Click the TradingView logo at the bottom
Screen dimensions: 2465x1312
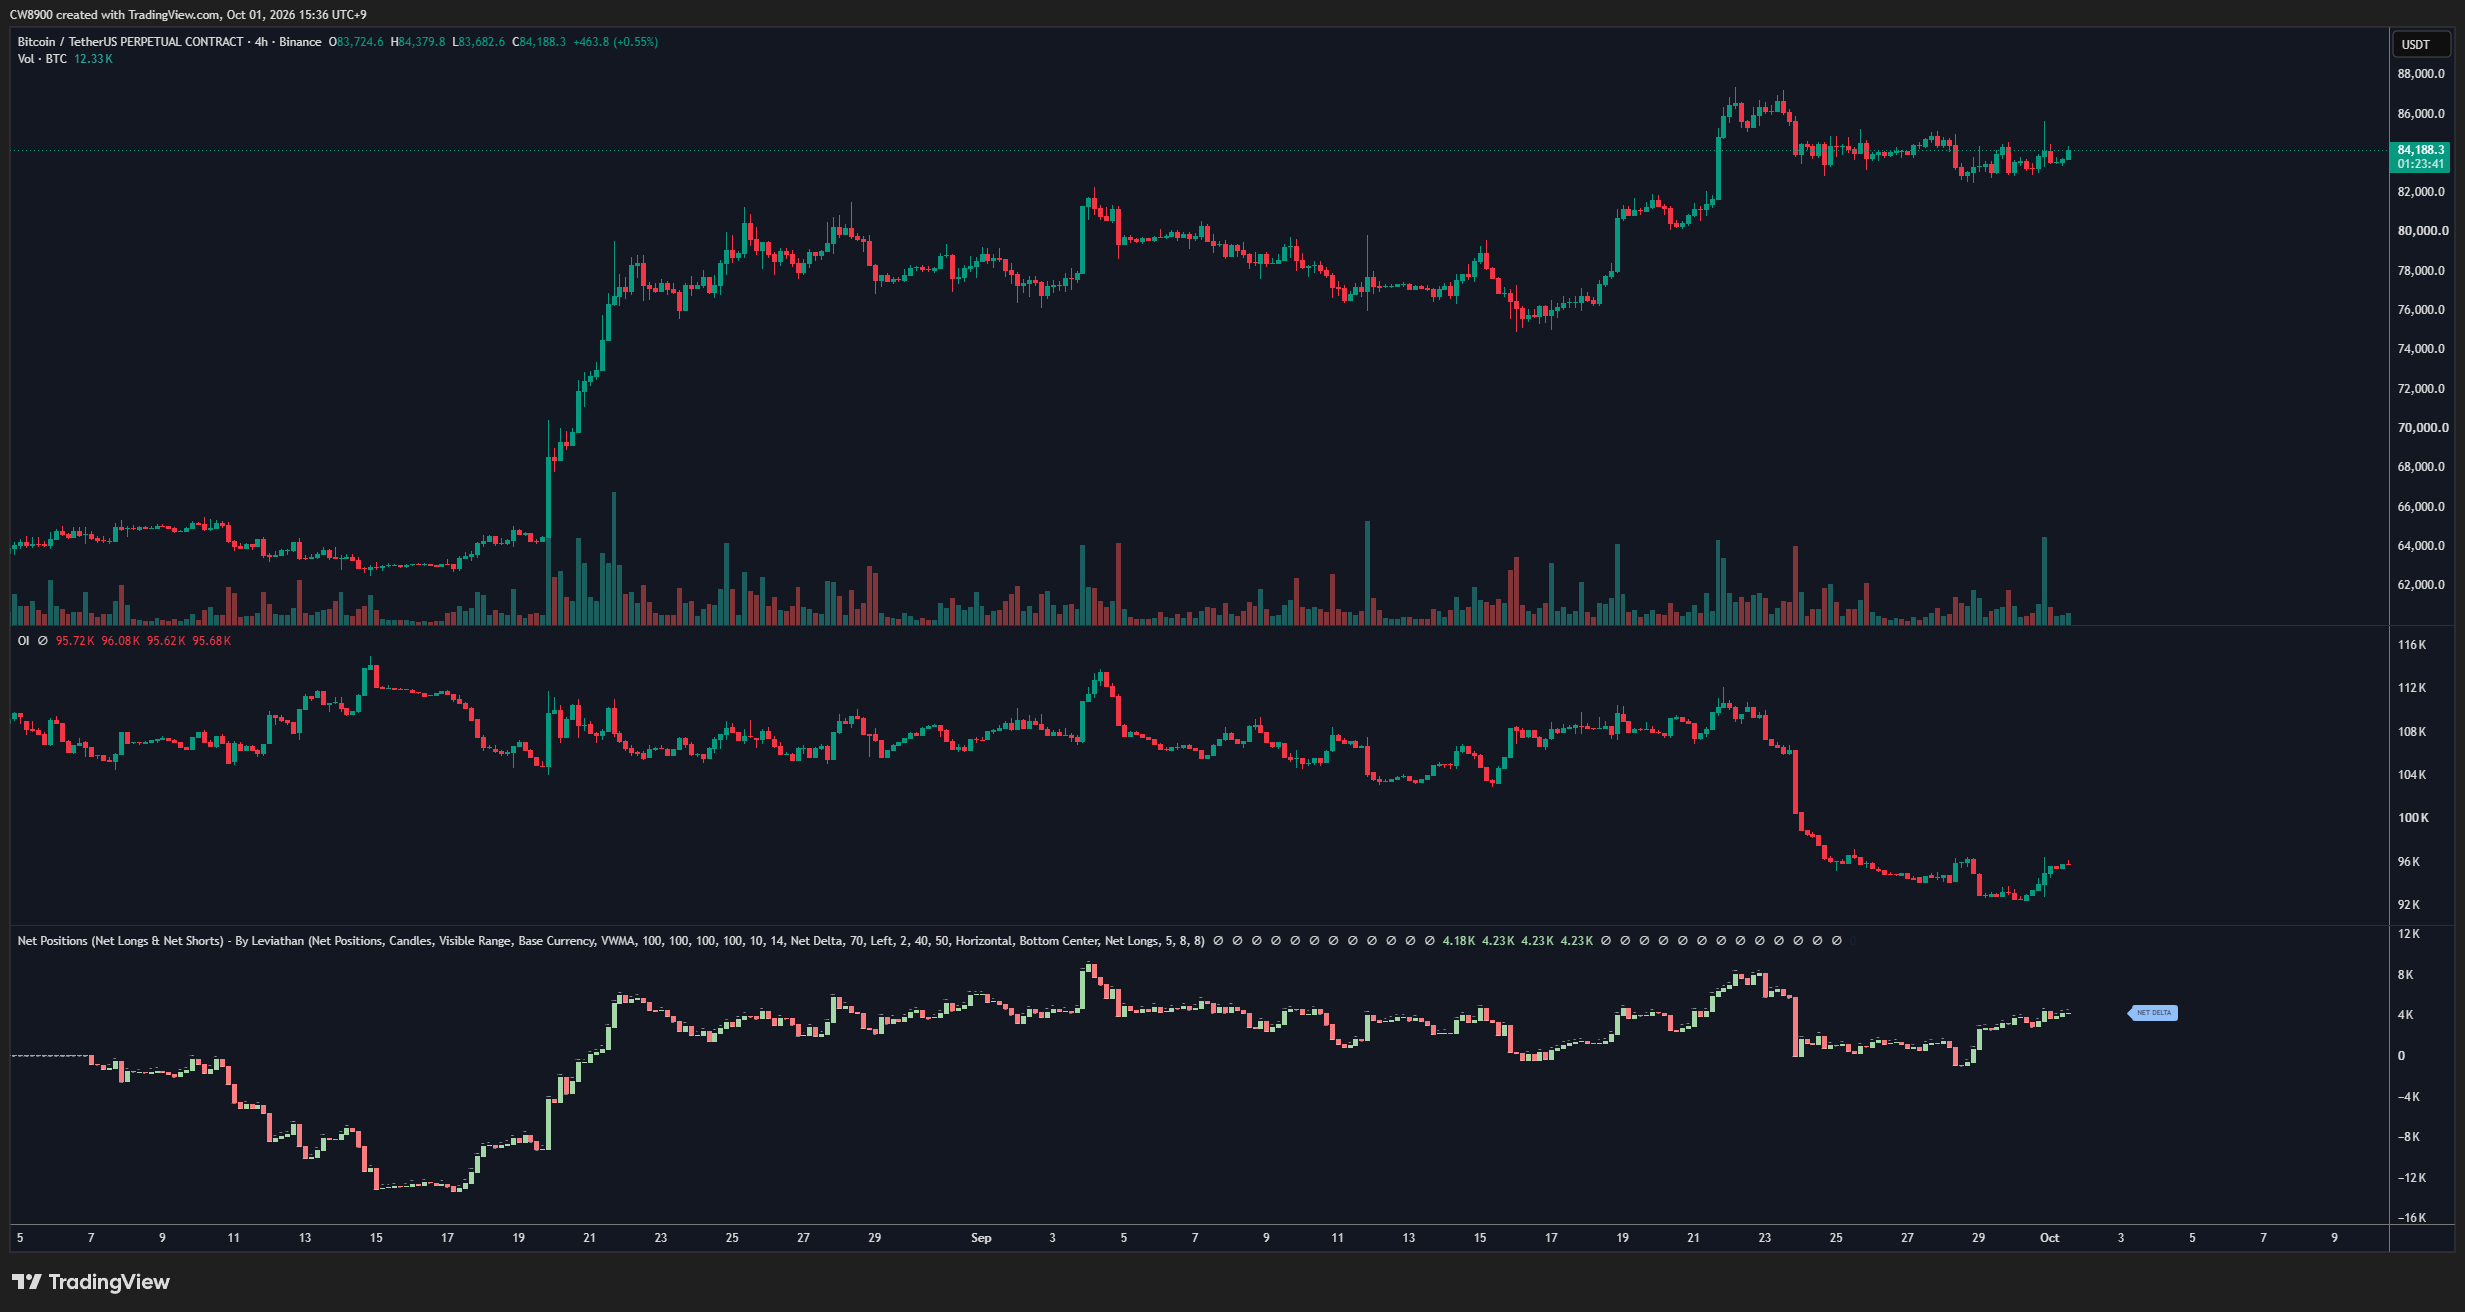[91, 1282]
